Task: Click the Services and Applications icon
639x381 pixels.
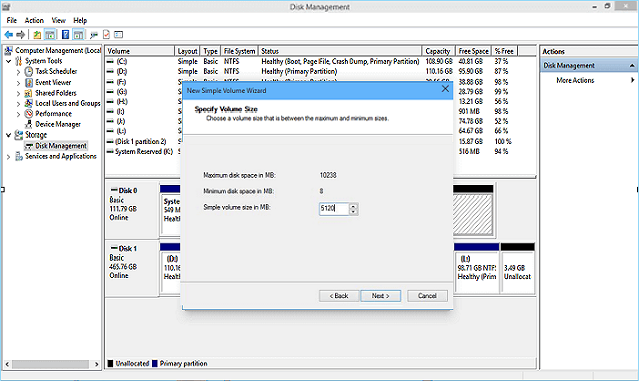Action: pyautogui.click(x=19, y=156)
